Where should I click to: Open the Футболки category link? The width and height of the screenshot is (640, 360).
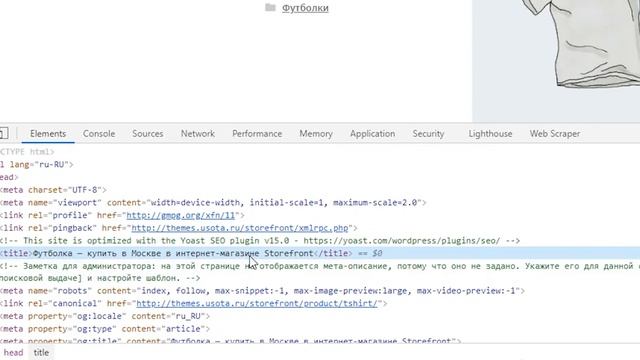click(x=305, y=8)
